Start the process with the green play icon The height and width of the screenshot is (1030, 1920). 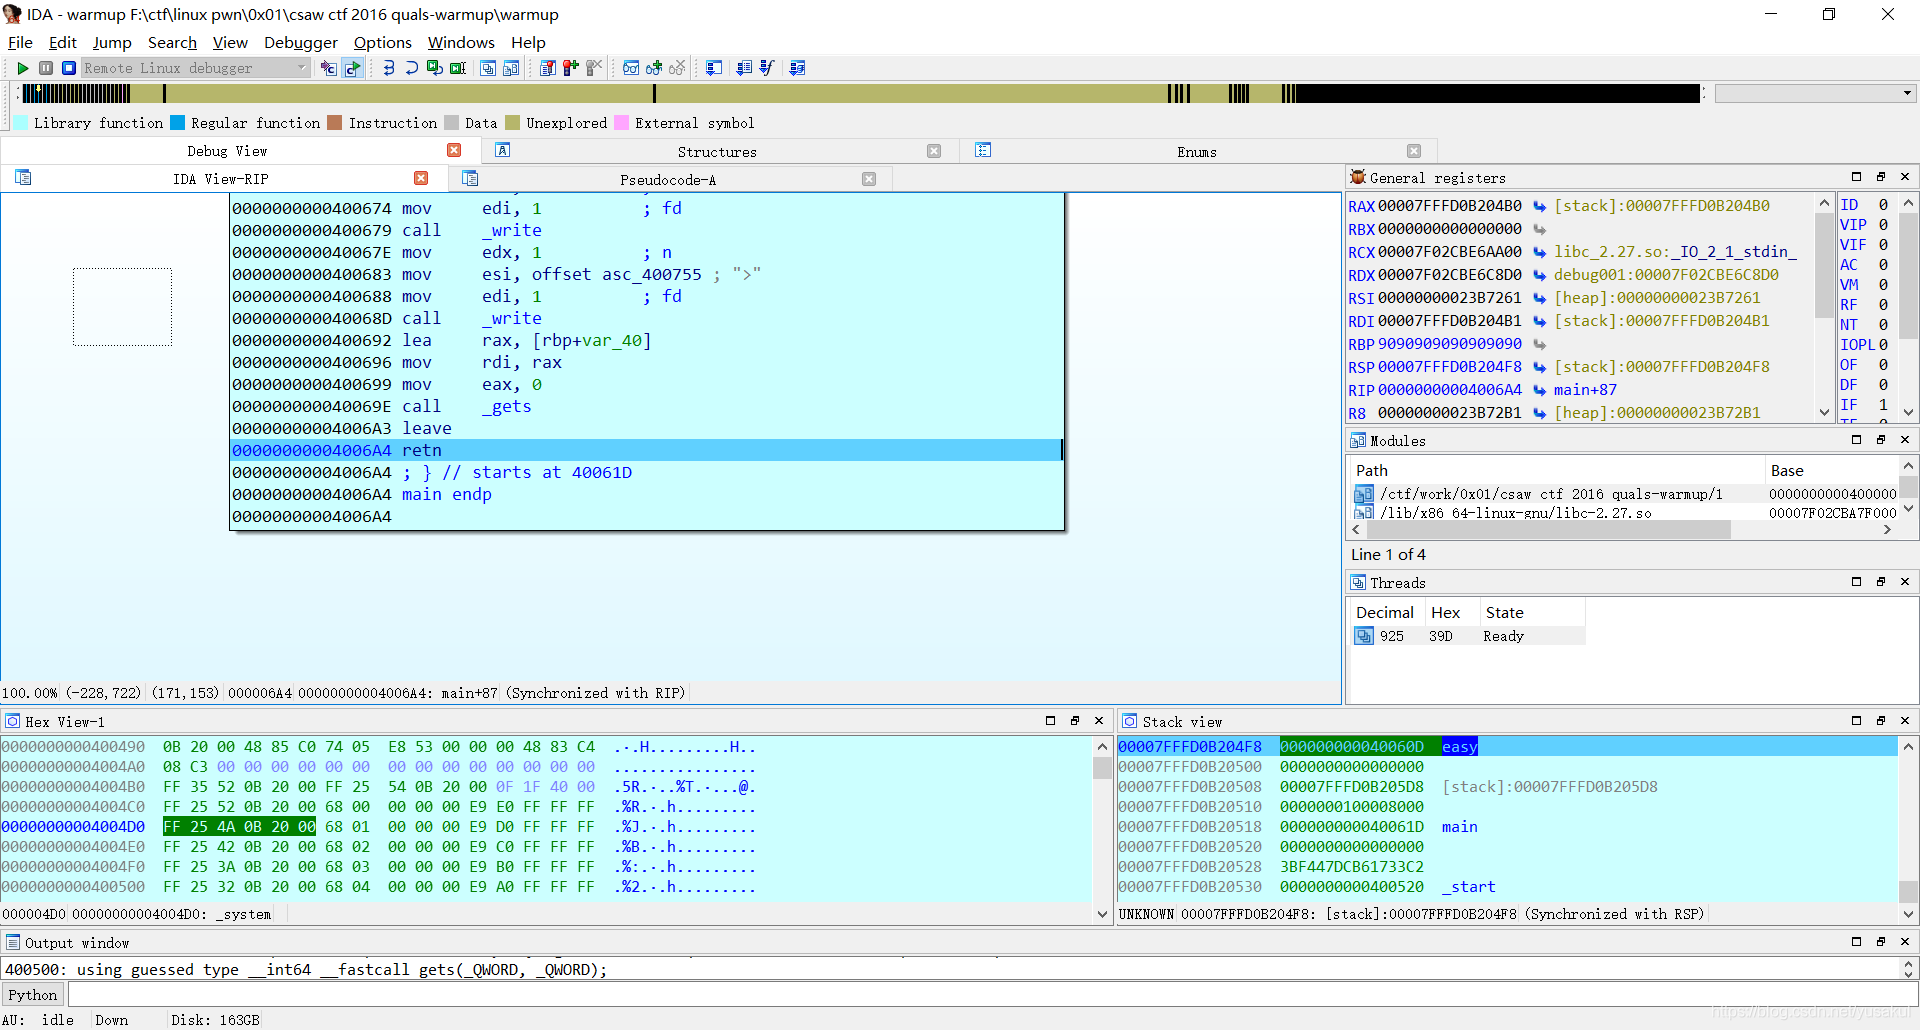[22, 68]
